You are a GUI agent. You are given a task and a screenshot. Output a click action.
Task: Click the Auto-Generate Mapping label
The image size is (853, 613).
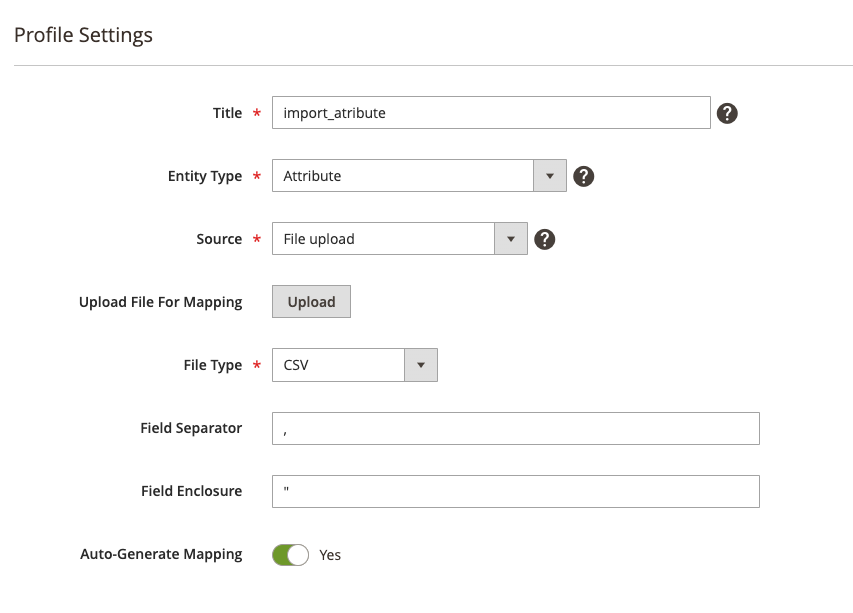[x=161, y=554]
